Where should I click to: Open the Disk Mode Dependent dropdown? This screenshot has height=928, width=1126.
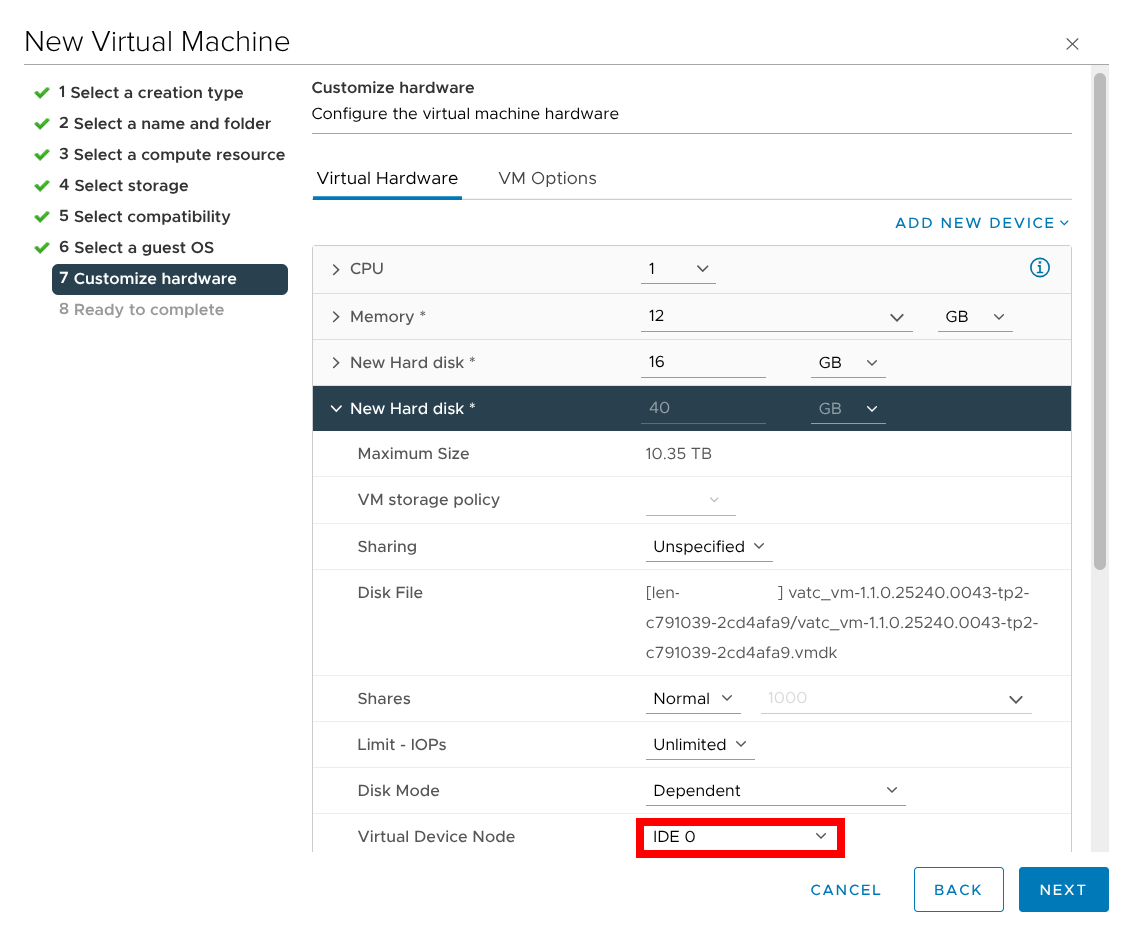coord(775,791)
